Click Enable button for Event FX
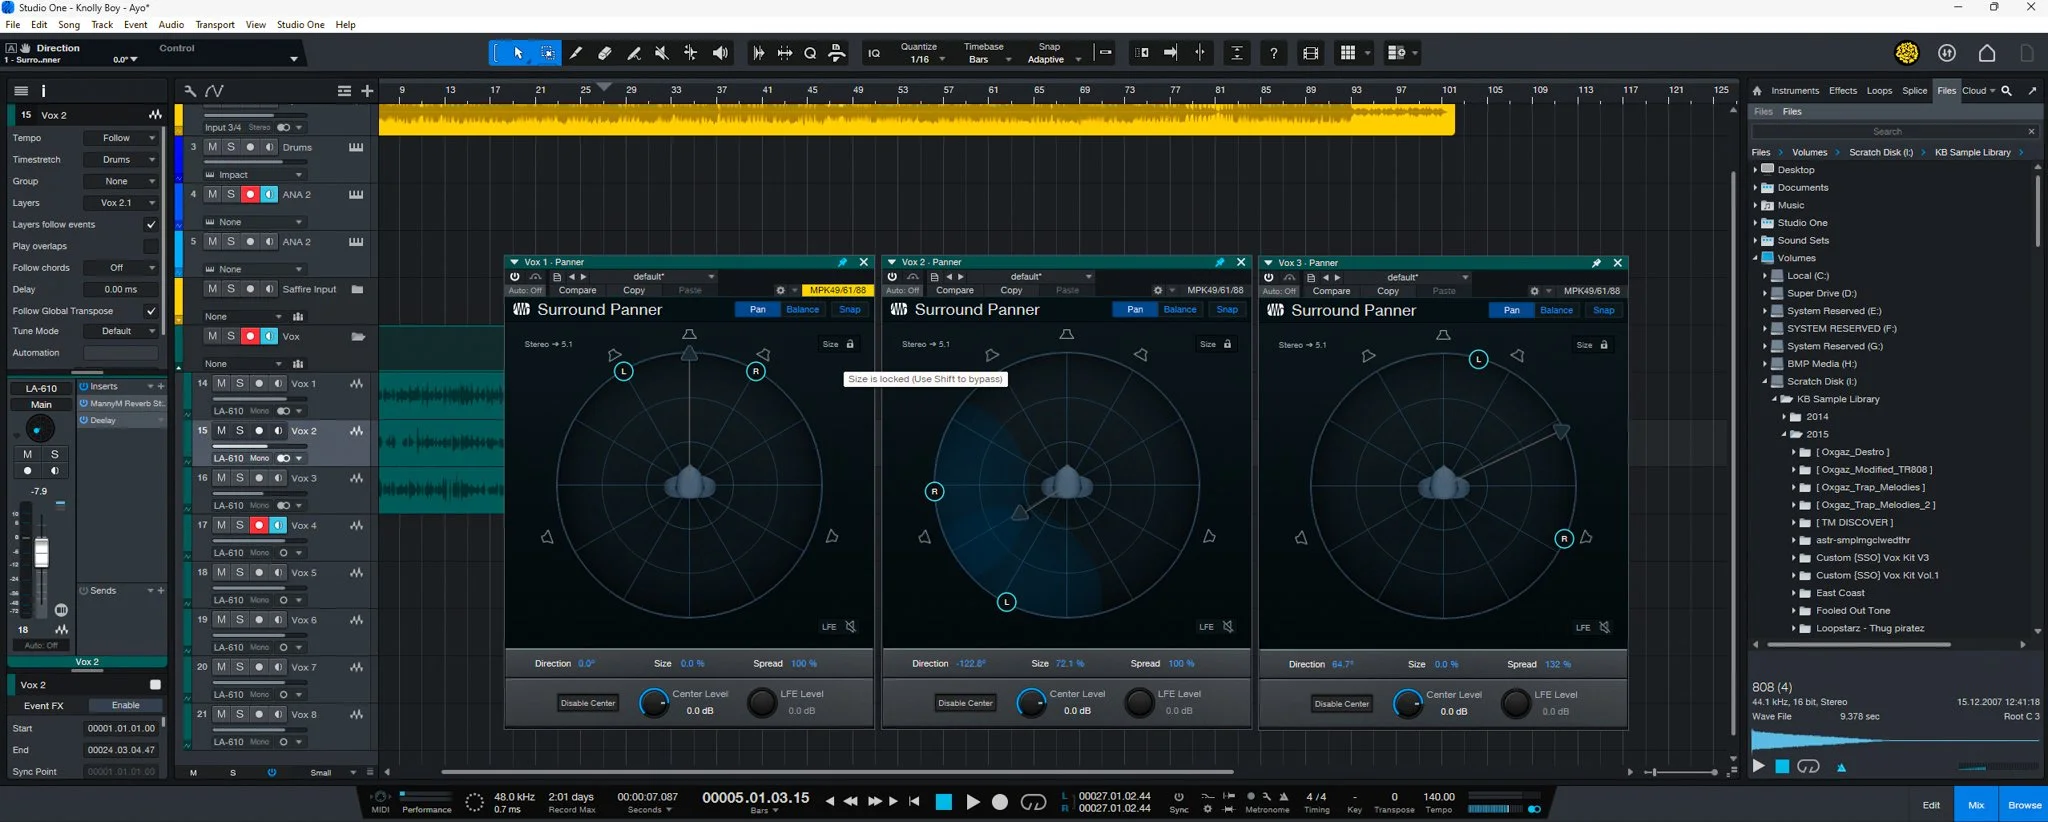 coord(126,706)
